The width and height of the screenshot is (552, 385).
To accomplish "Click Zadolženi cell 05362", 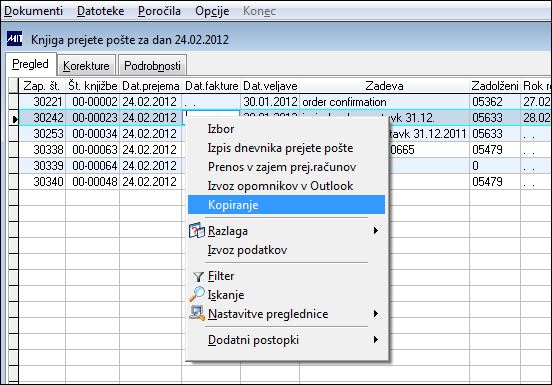I will click(495, 102).
